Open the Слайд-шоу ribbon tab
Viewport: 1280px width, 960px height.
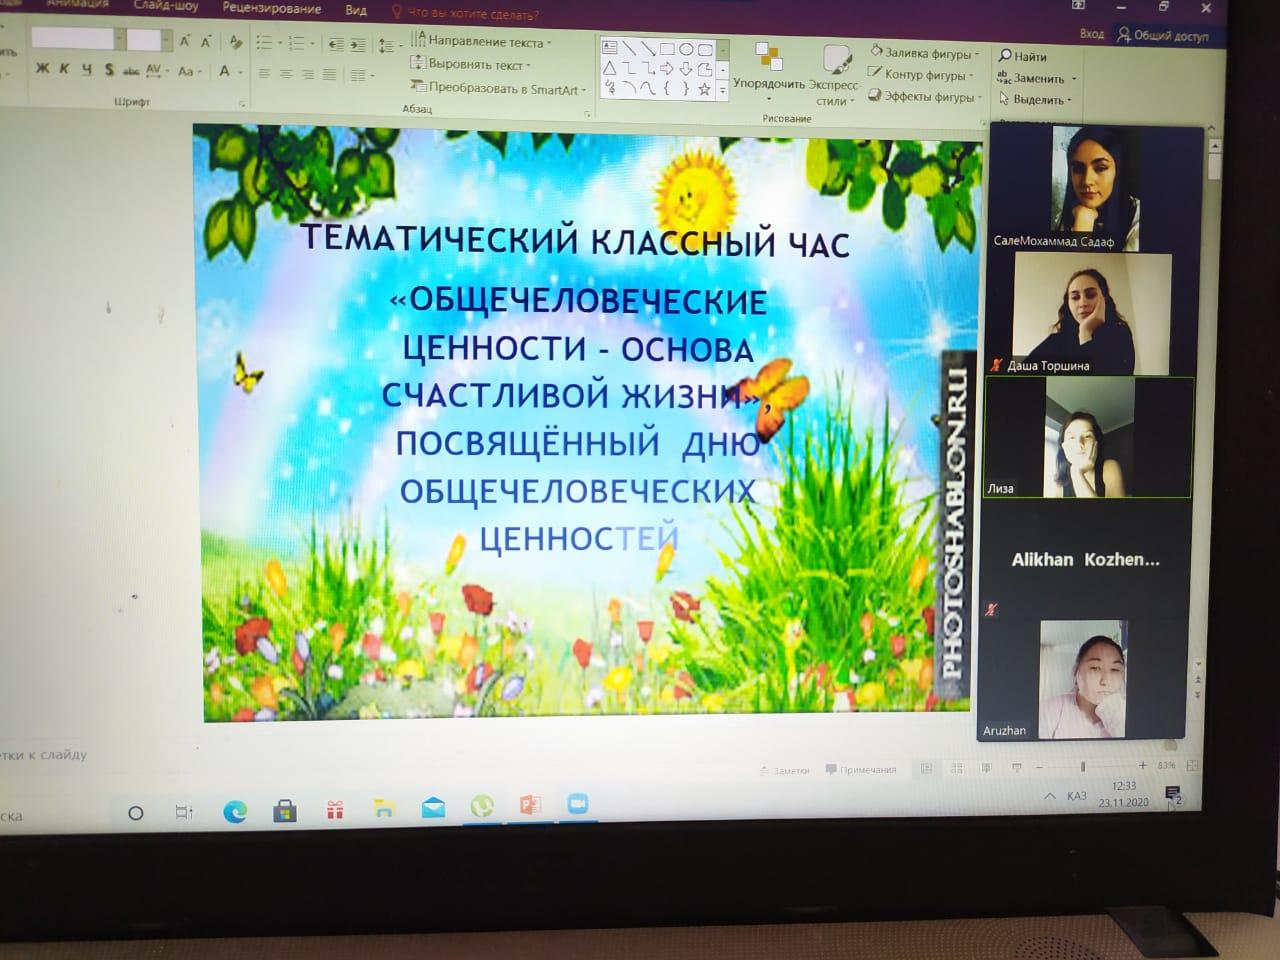pyautogui.click(x=166, y=8)
